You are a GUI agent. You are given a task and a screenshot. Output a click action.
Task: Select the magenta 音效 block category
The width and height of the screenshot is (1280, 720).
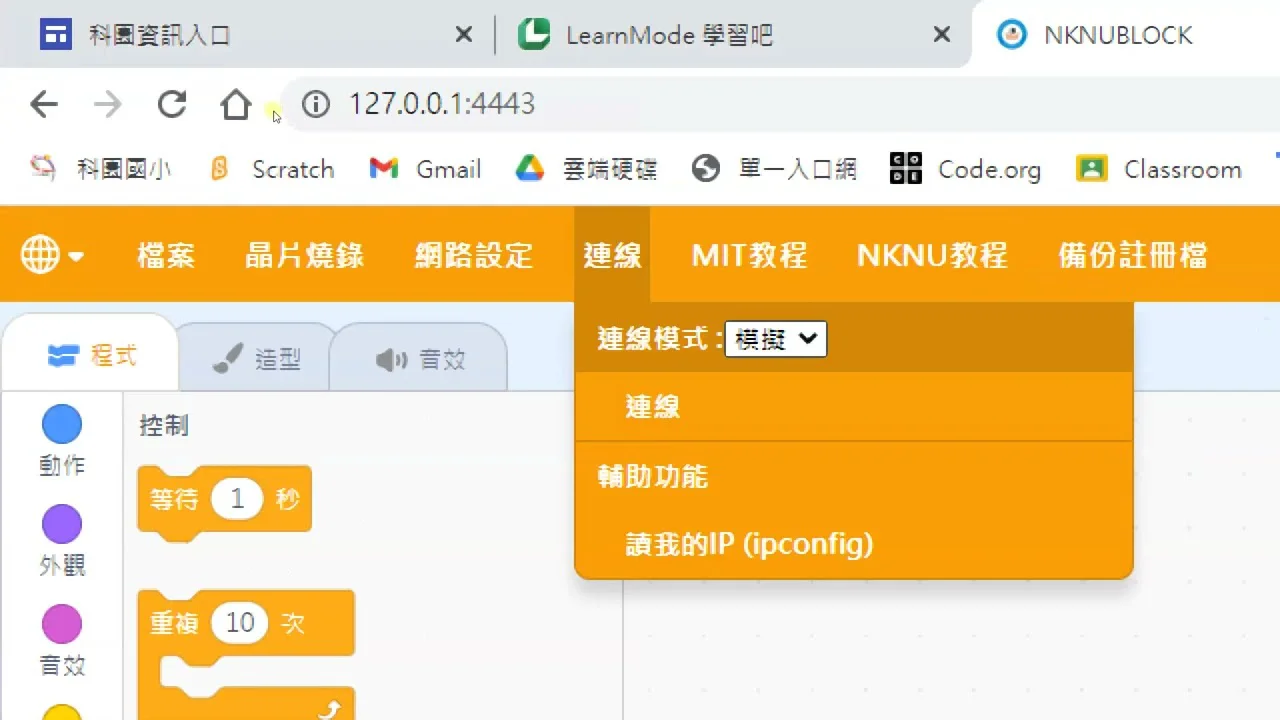pyautogui.click(x=62, y=641)
